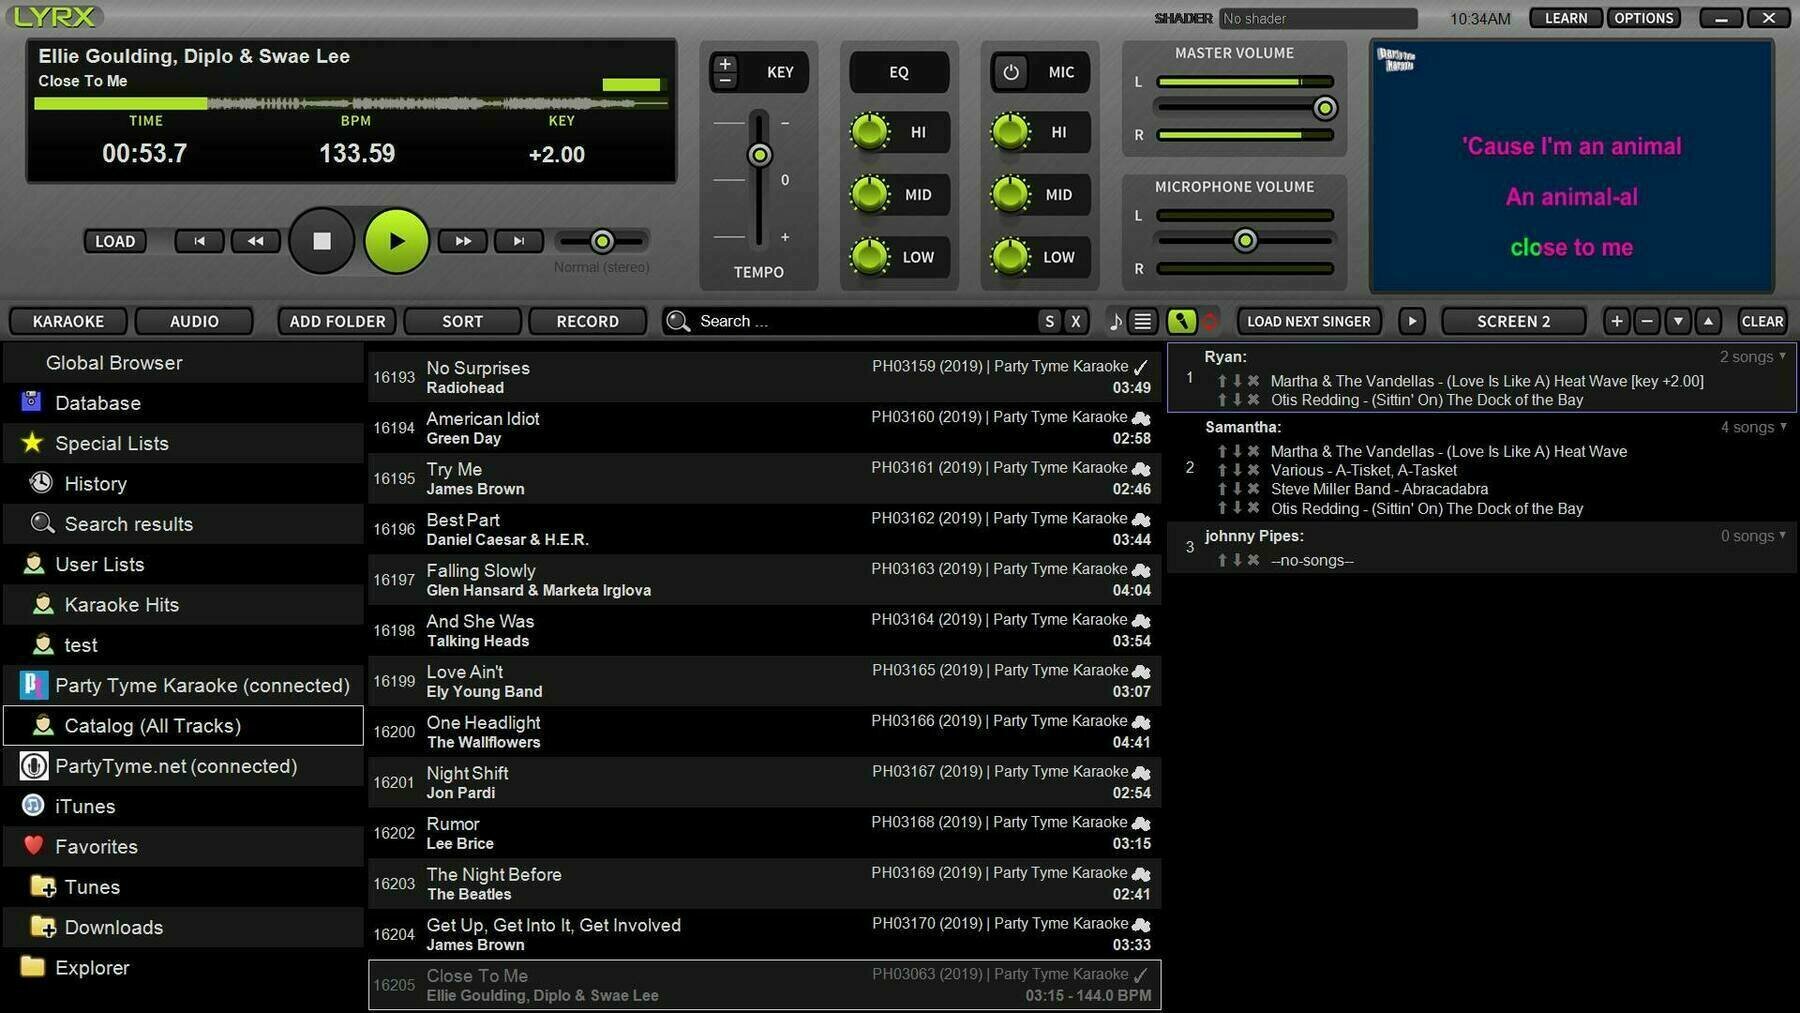
Task: Switch to the KARAOKE tab
Action: pyautogui.click(x=66, y=321)
